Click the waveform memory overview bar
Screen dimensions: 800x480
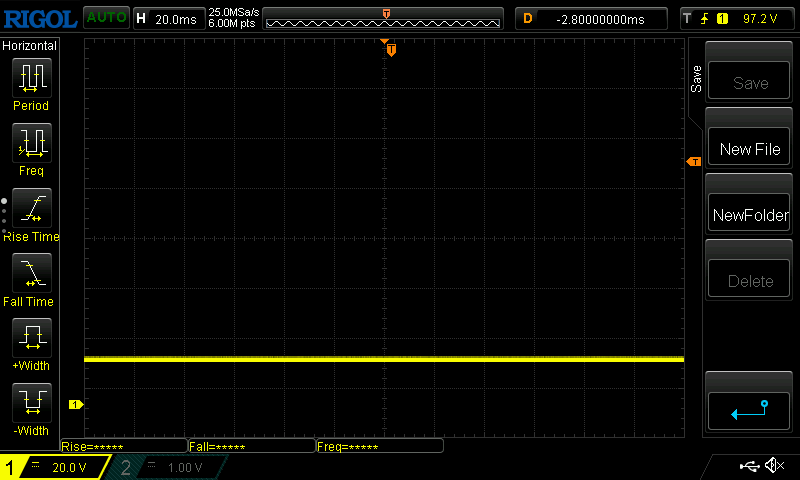(x=383, y=19)
